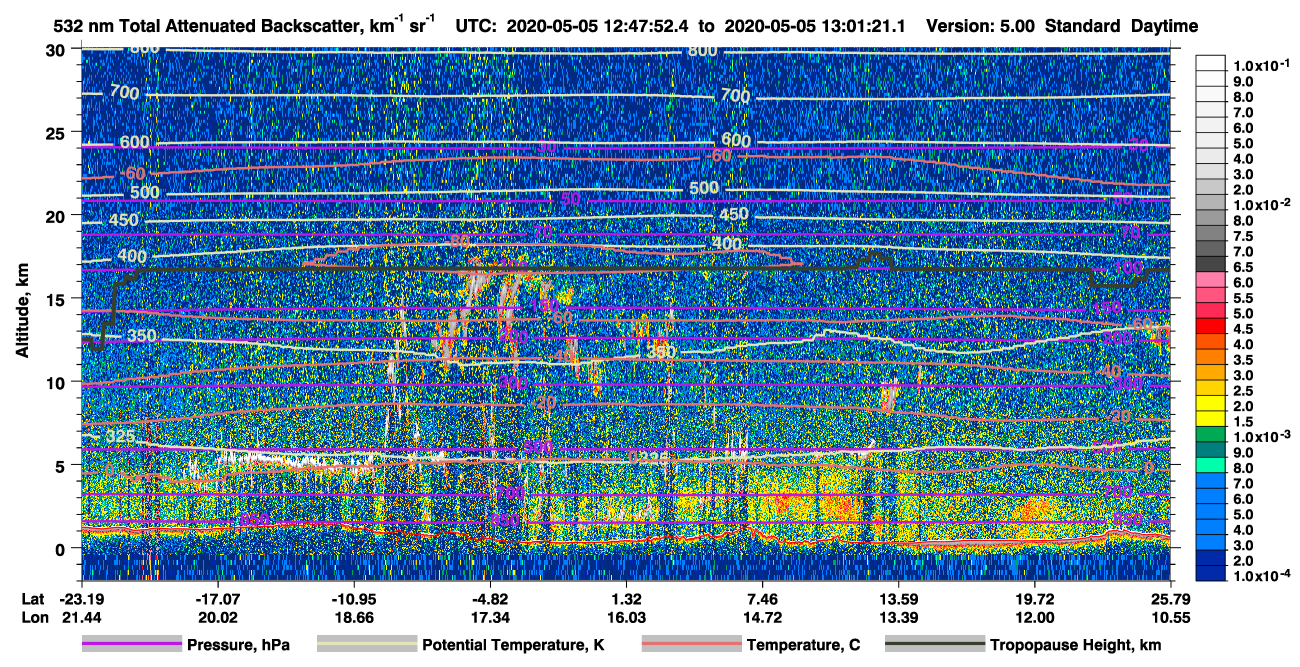Screen dimensions: 1300x667
Task: Select longitude value '14.72'
Action: [762, 617]
